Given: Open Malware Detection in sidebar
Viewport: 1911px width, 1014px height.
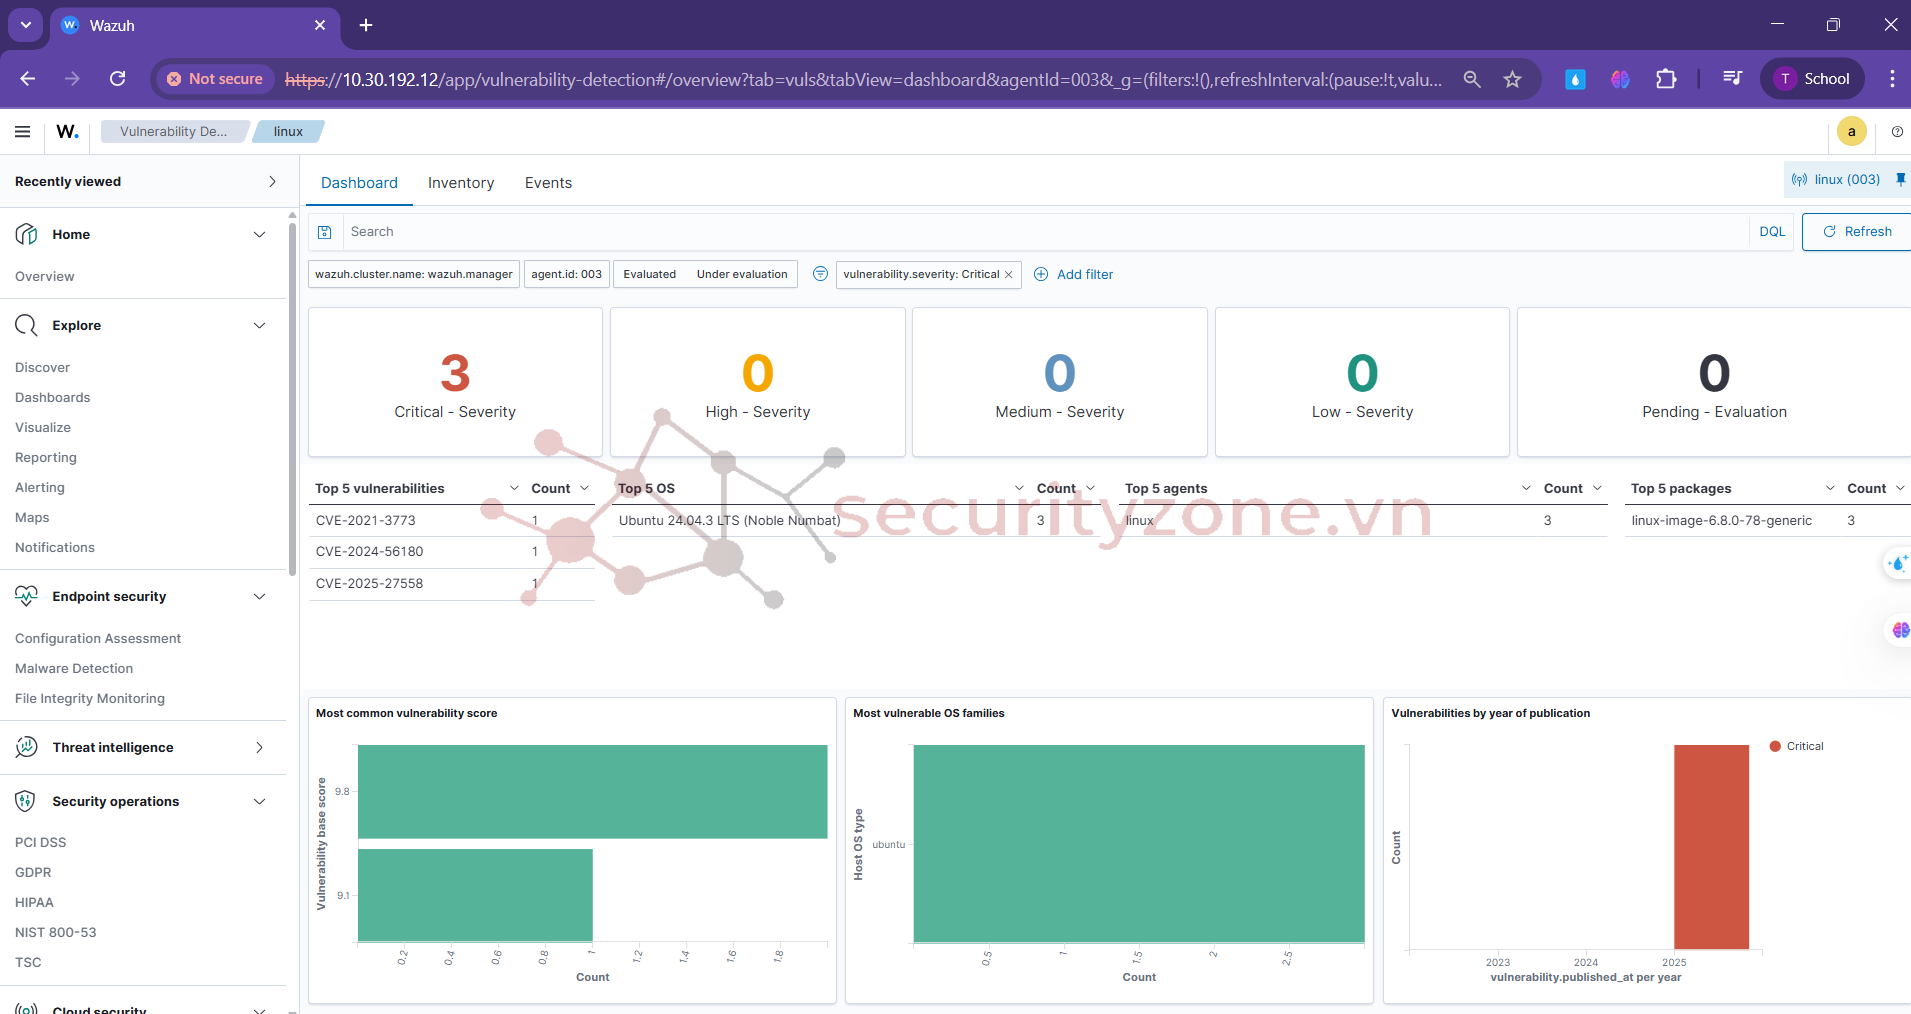Looking at the screenshot, I should 74,668.
